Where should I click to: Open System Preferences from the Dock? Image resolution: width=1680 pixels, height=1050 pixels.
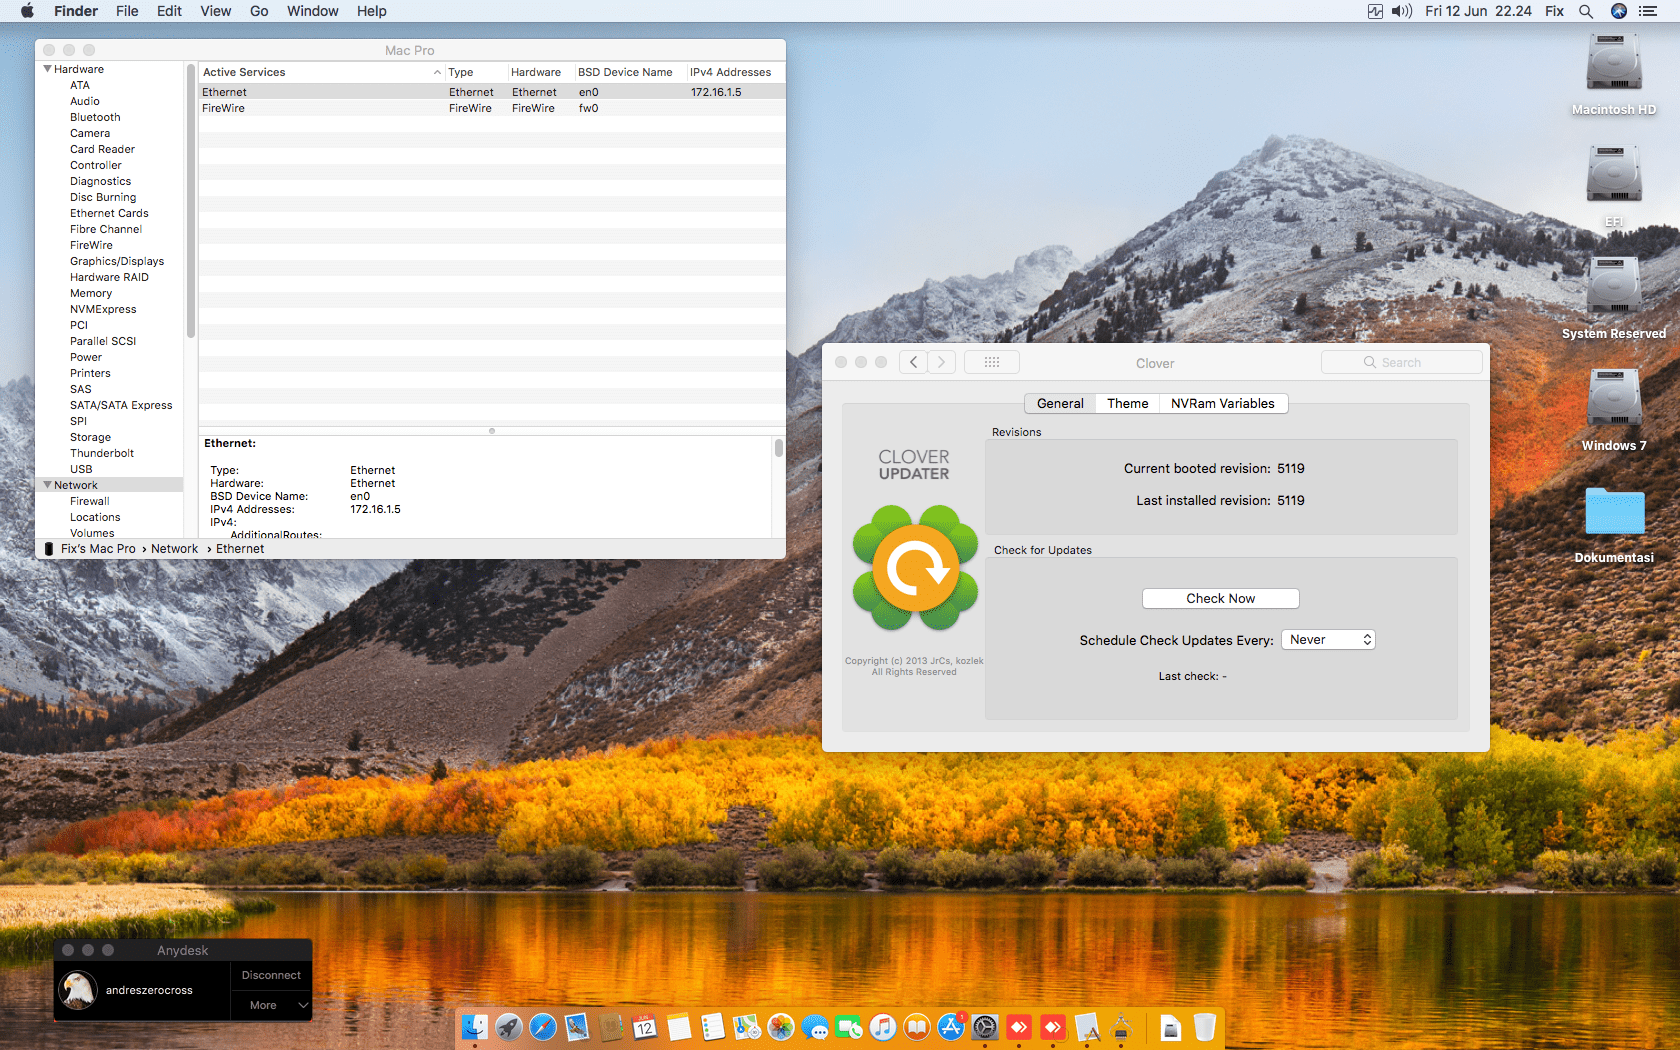coord(985,1027)
